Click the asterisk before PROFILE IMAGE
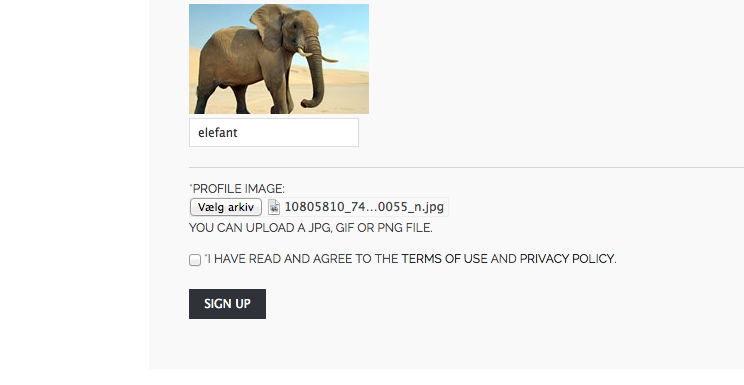 [x=191, y=185]
